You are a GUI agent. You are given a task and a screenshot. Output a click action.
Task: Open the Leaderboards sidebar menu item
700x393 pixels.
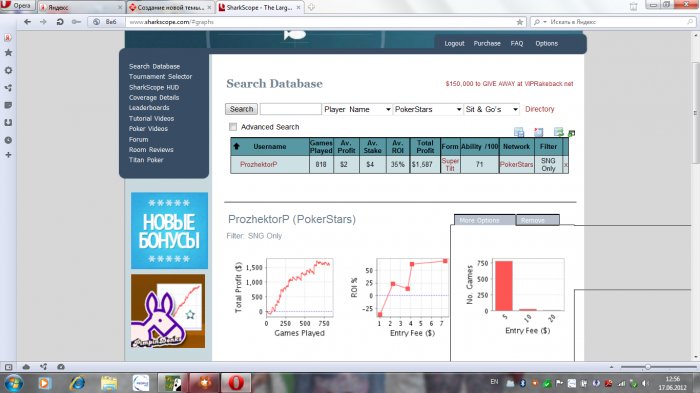[149, 108]
